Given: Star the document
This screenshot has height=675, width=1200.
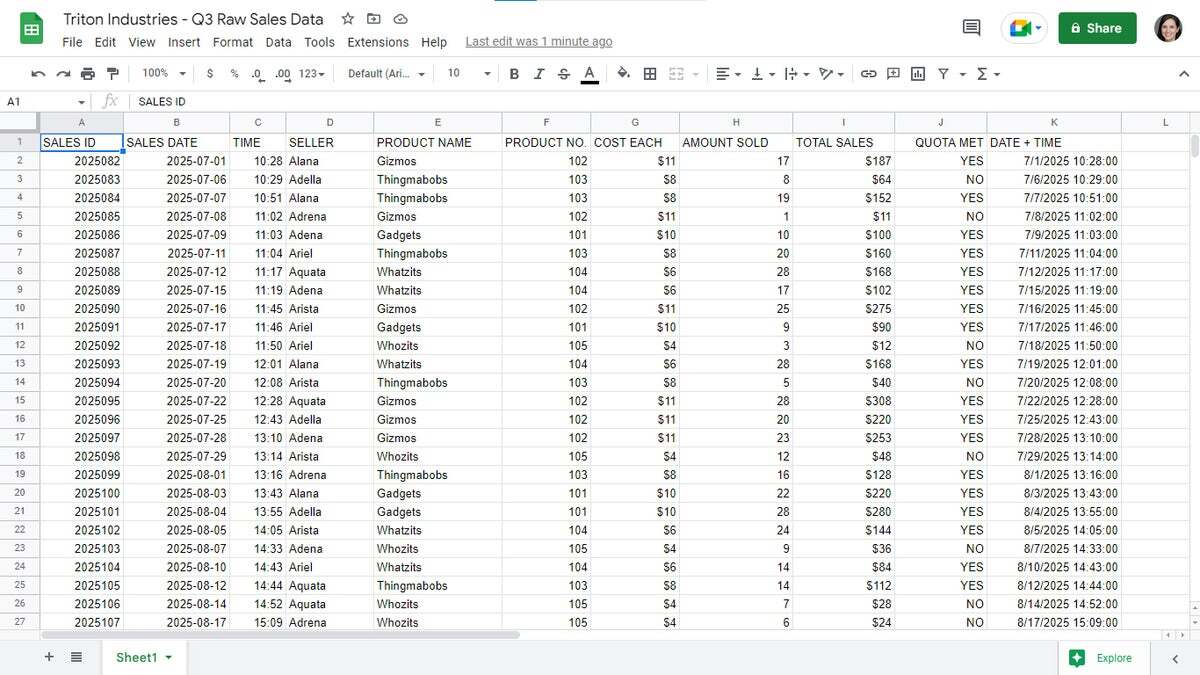Looking at the screenshot, I should 347,19.
